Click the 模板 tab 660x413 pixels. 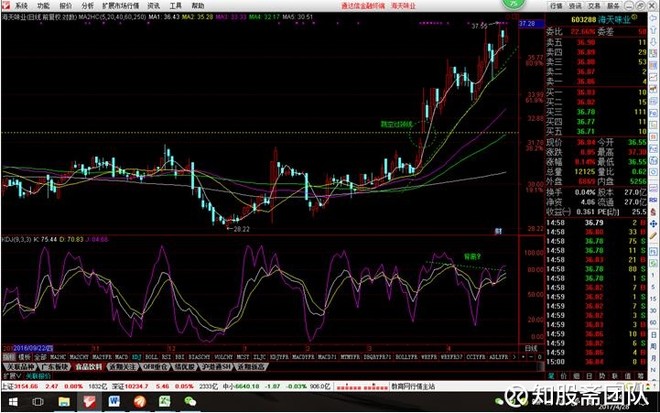click(x=24, y=357)
